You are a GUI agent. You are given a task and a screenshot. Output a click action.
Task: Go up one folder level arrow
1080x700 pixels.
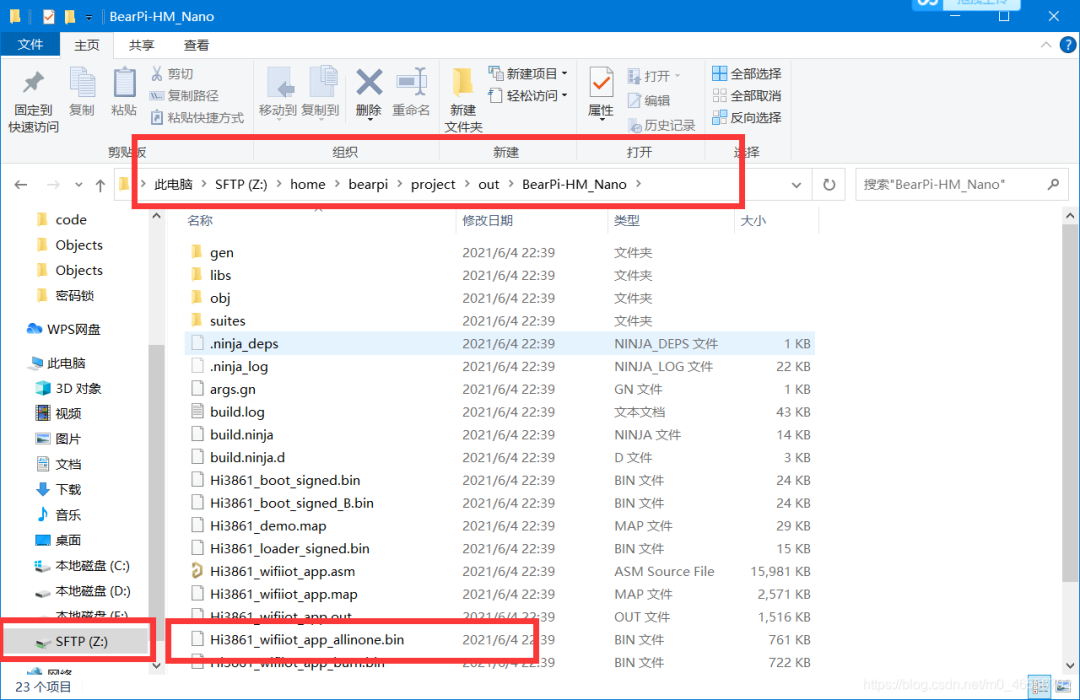pyautogui.click(x=101, y=185)
